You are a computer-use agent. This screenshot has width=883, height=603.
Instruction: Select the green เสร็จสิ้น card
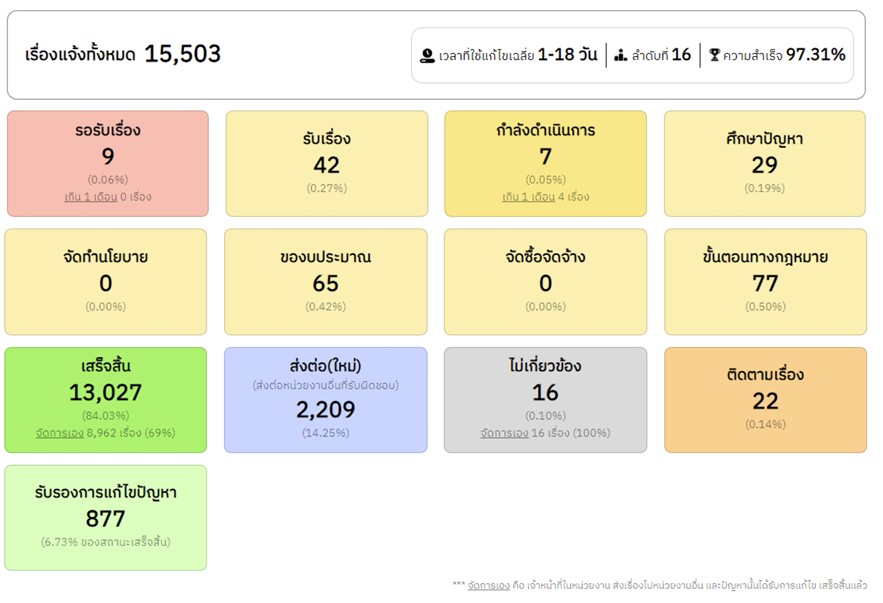(106, 399)
